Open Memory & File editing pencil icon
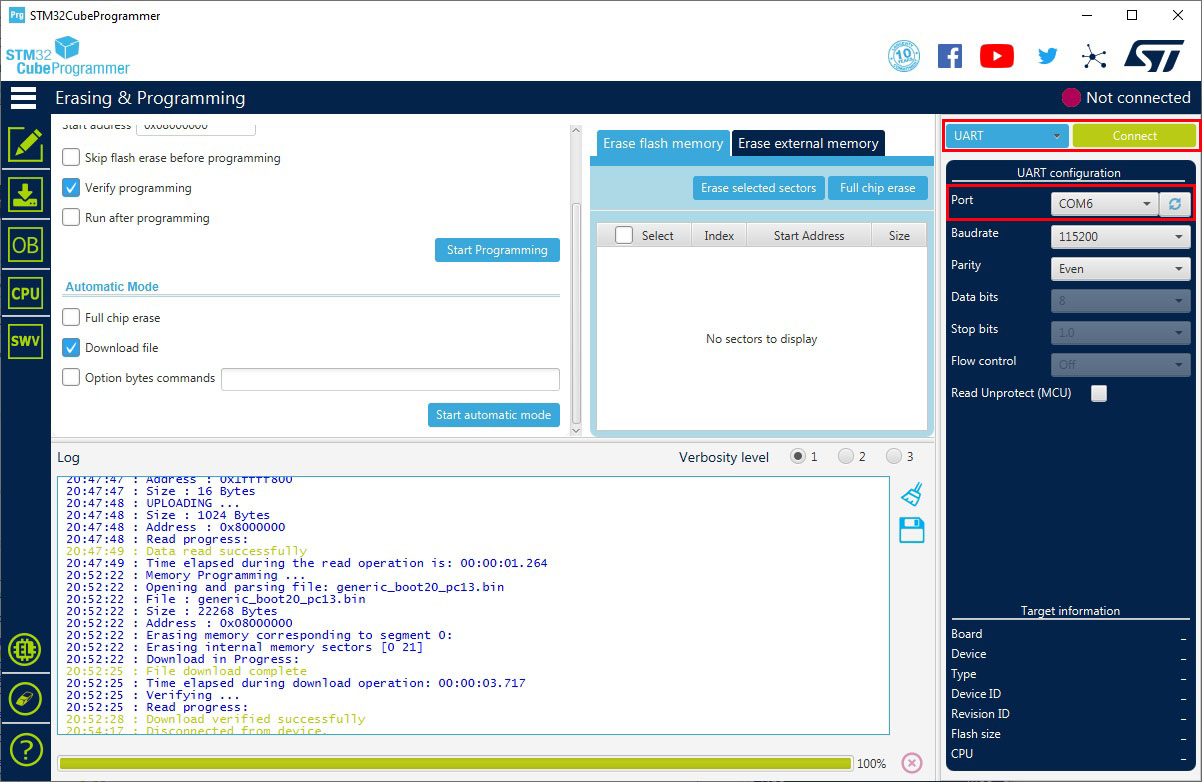This screenshot has height=782, width=1202. coord(25,145)
